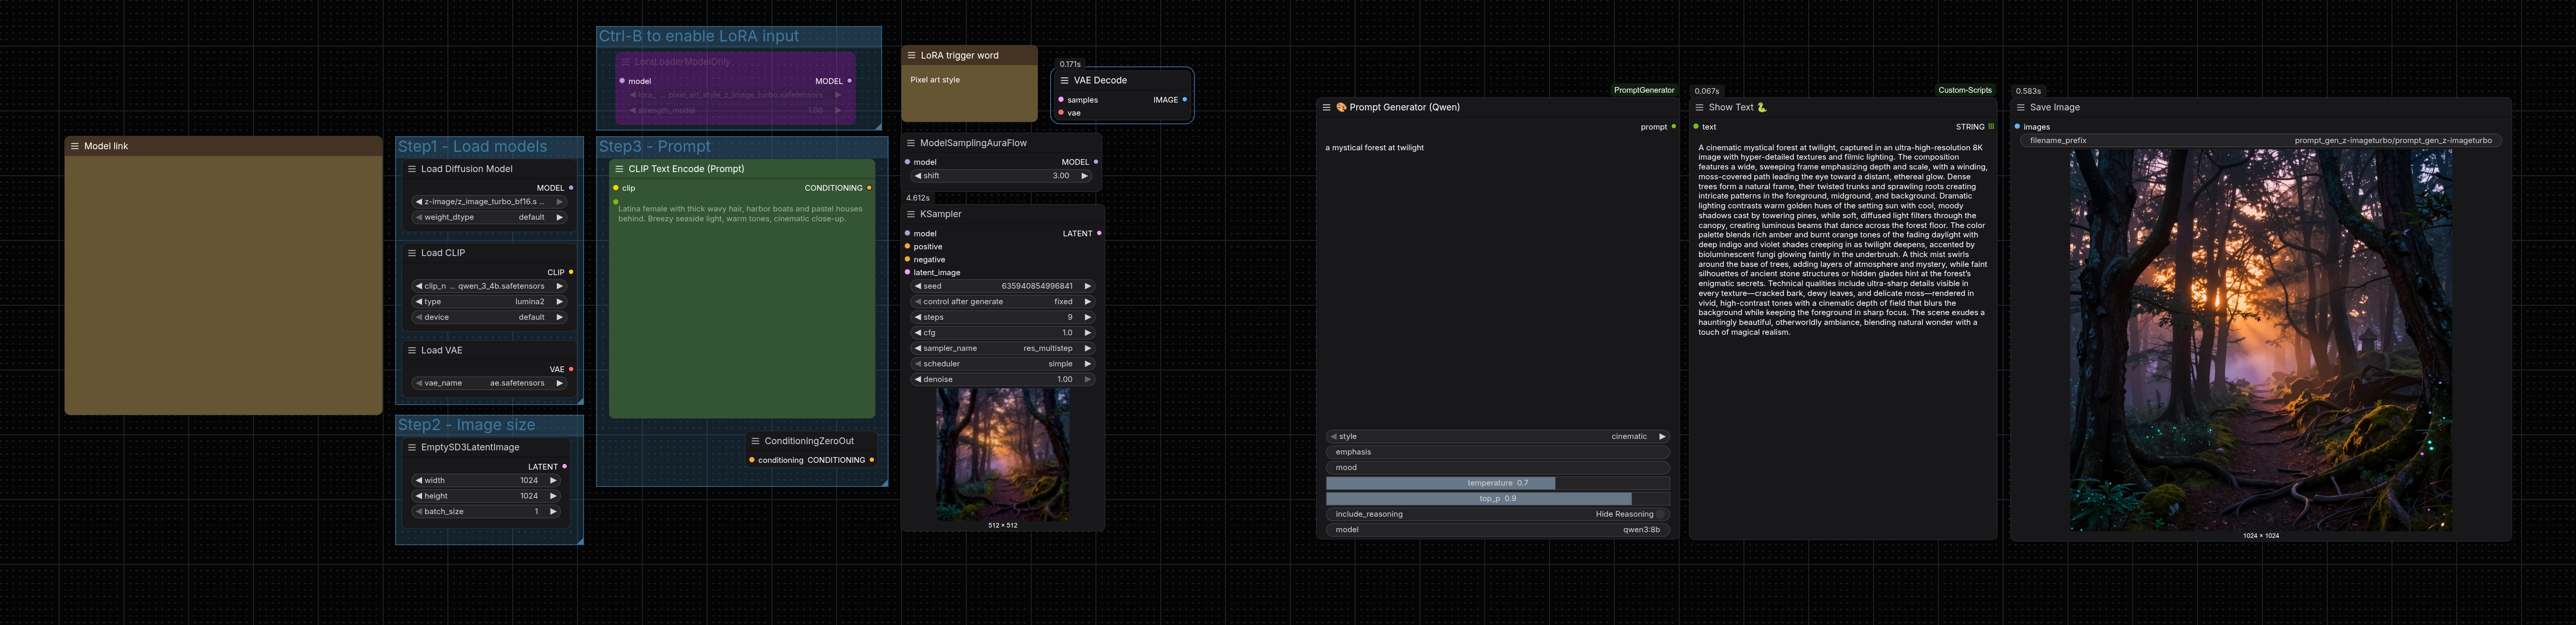Open the Show Text node menu icon
2576x625 pixels.
point(1699,107)
